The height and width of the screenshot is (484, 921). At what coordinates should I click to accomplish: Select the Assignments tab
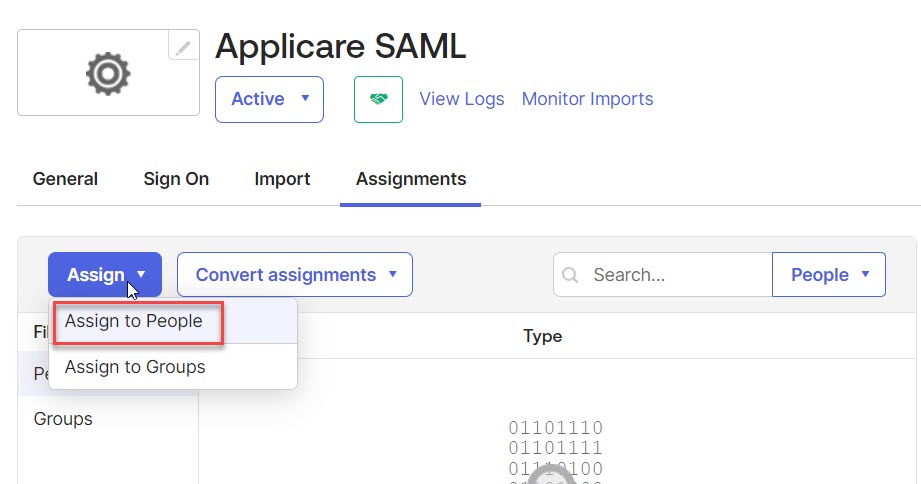[x=411, y=179]
